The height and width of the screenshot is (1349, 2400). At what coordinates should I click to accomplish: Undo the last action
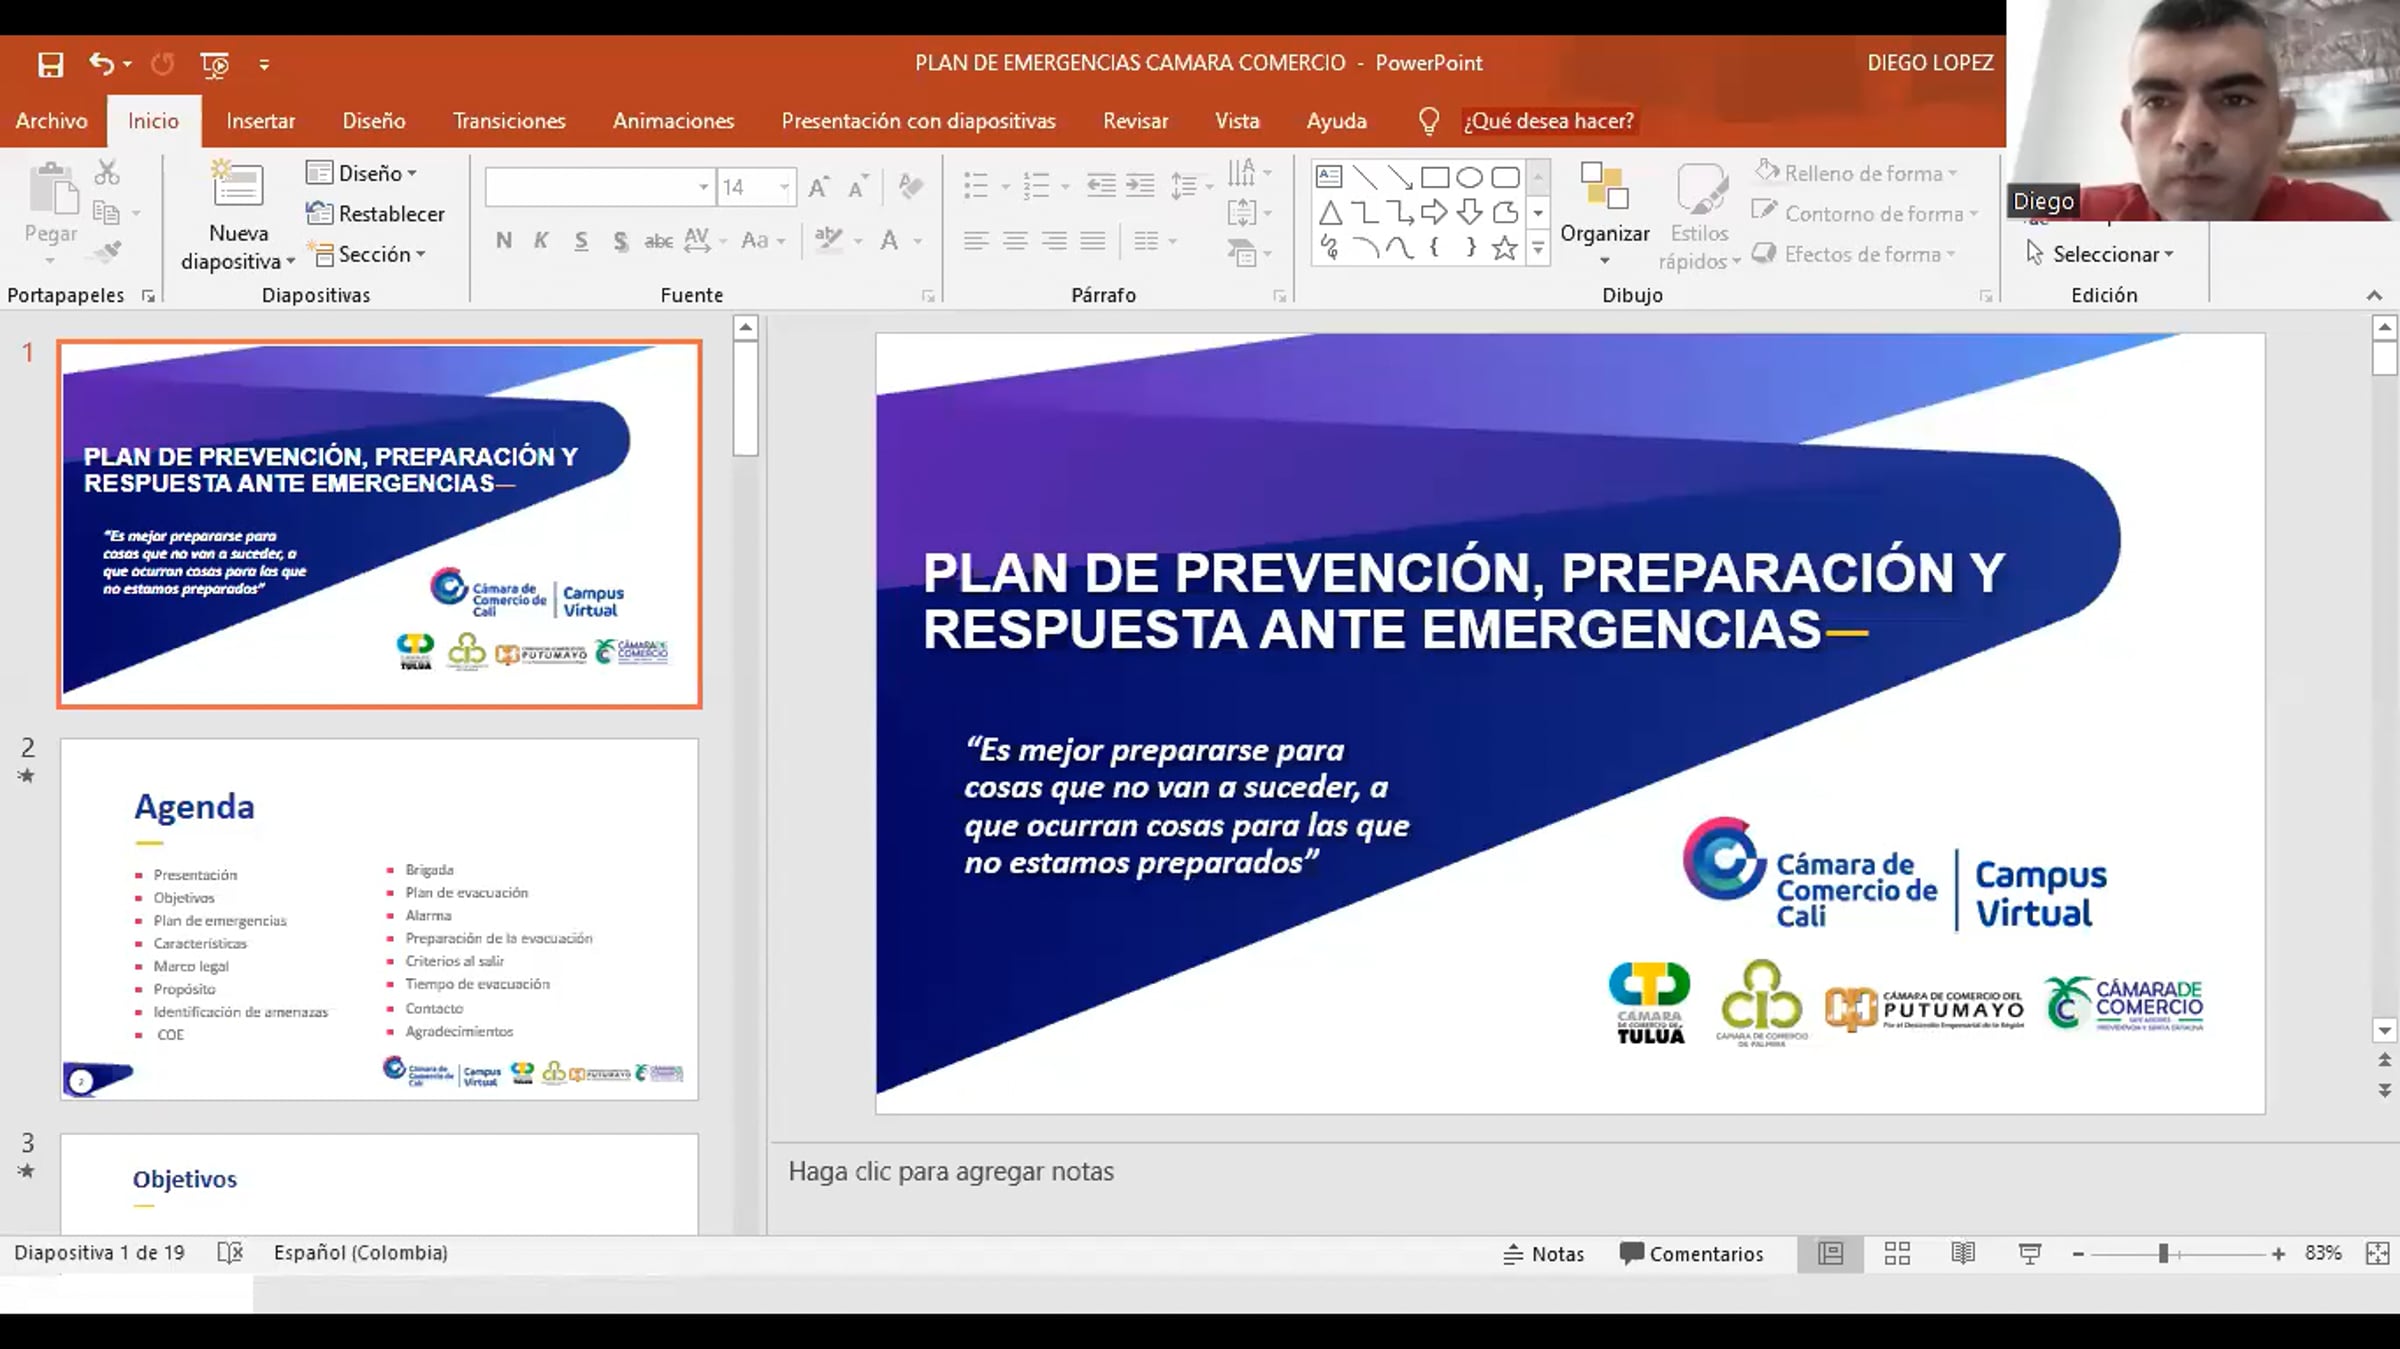pyautogui.click(x=101, y=64)
